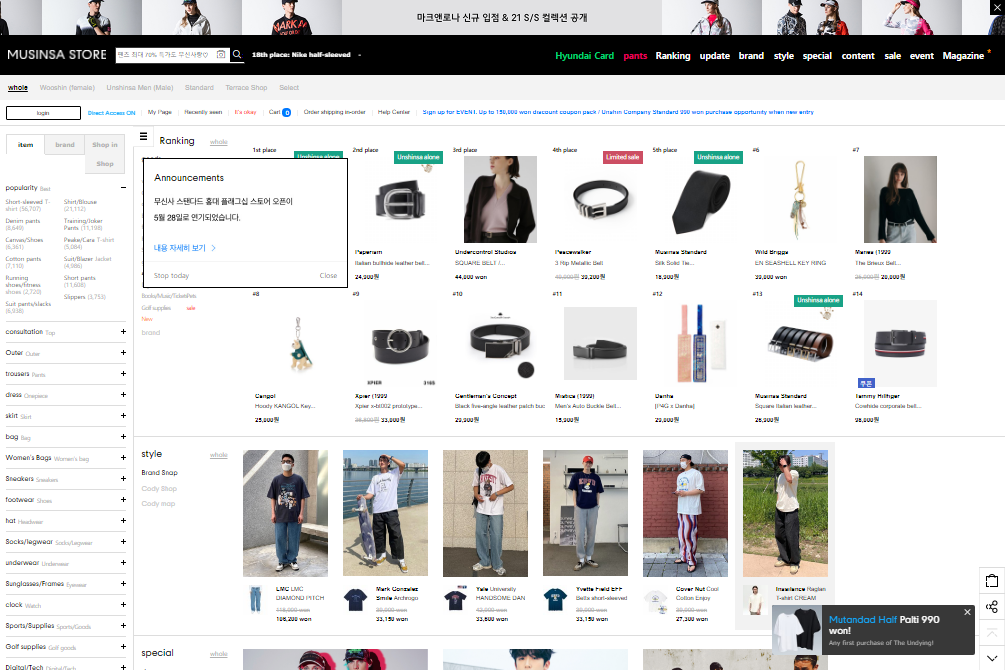Screen dimensions: 1005x670
Task: Click the share icon on right sidebar
Action: coord(992,607)
